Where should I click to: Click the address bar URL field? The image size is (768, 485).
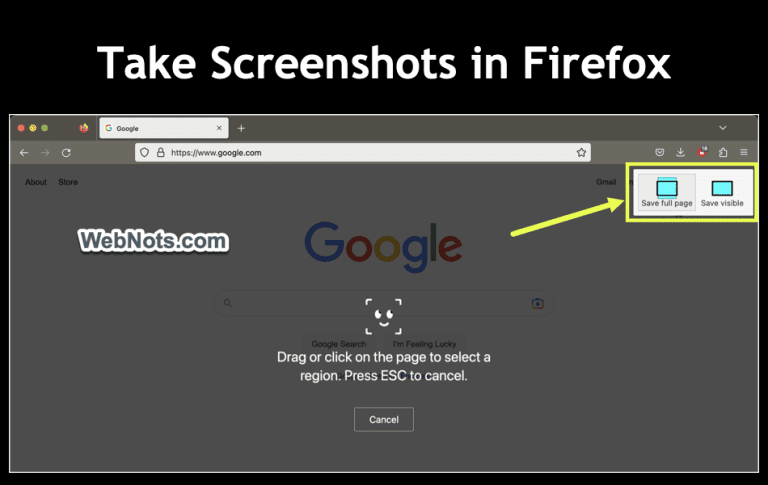362,152
